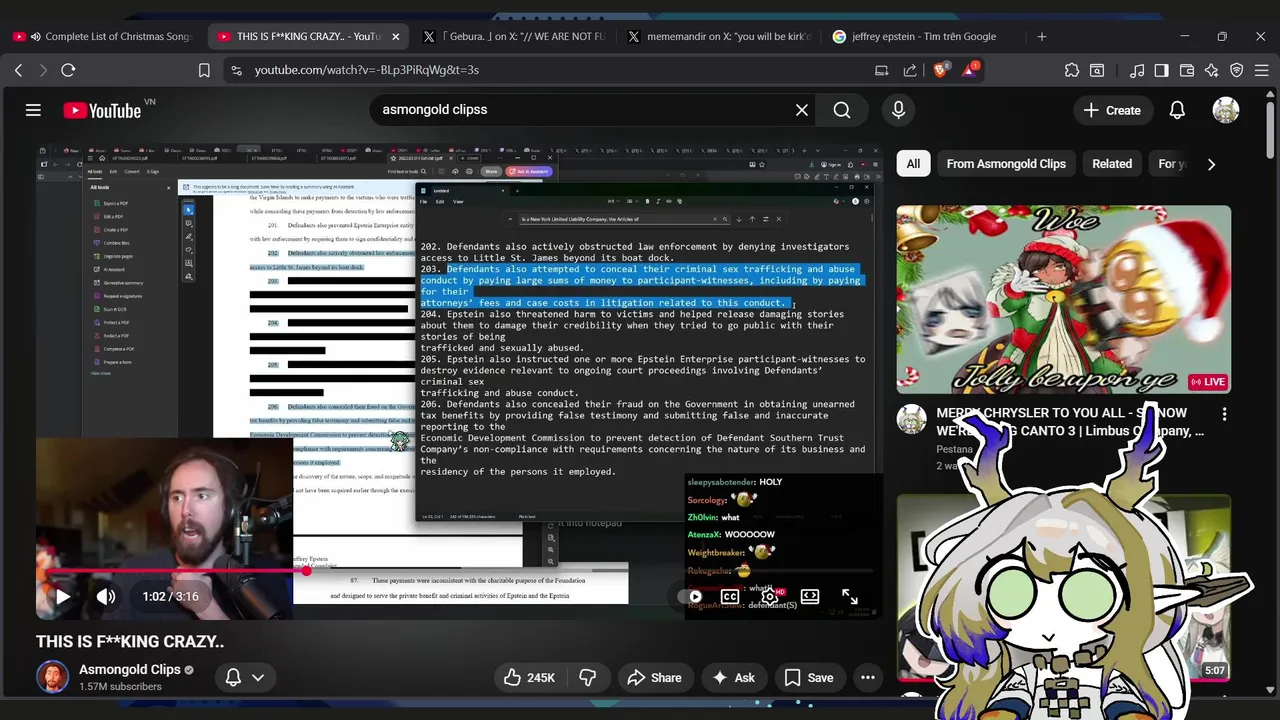The width and height of the screenshot is (1280, 720).
Task: Dislike this video
Action: [x=588, y=678]
